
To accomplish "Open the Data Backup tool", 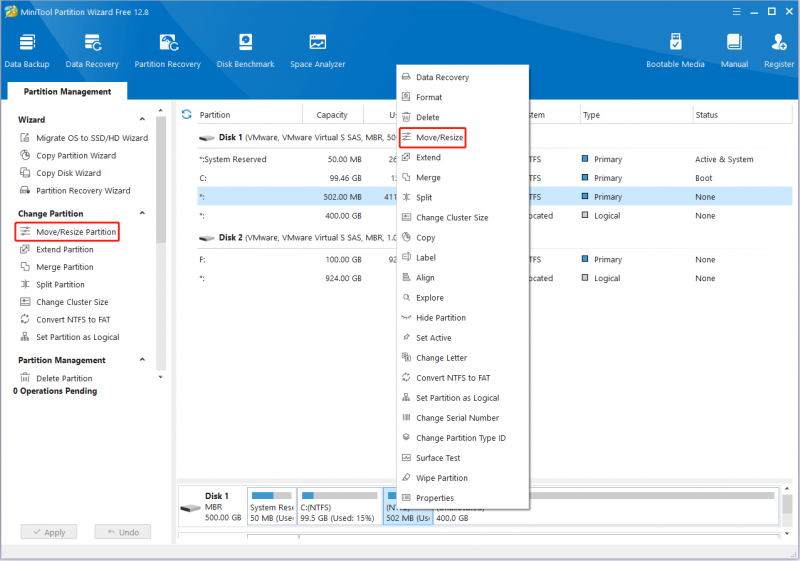I will pyautogui.click(x=27, y=51).
